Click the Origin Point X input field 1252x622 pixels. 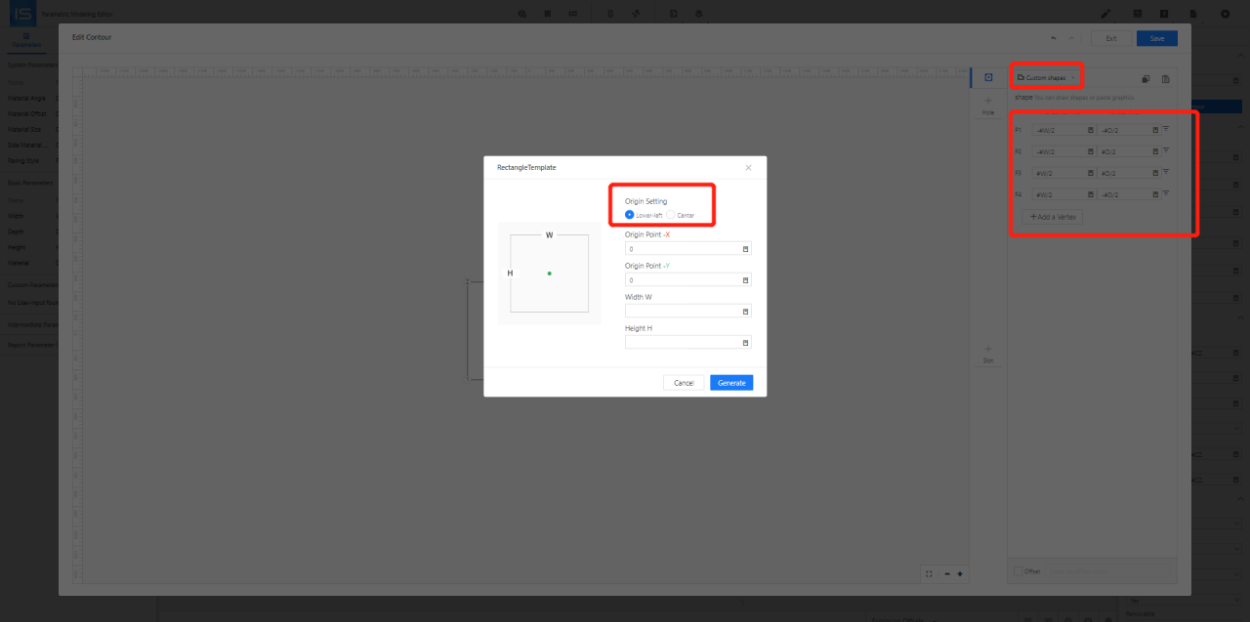pos(688,248)
